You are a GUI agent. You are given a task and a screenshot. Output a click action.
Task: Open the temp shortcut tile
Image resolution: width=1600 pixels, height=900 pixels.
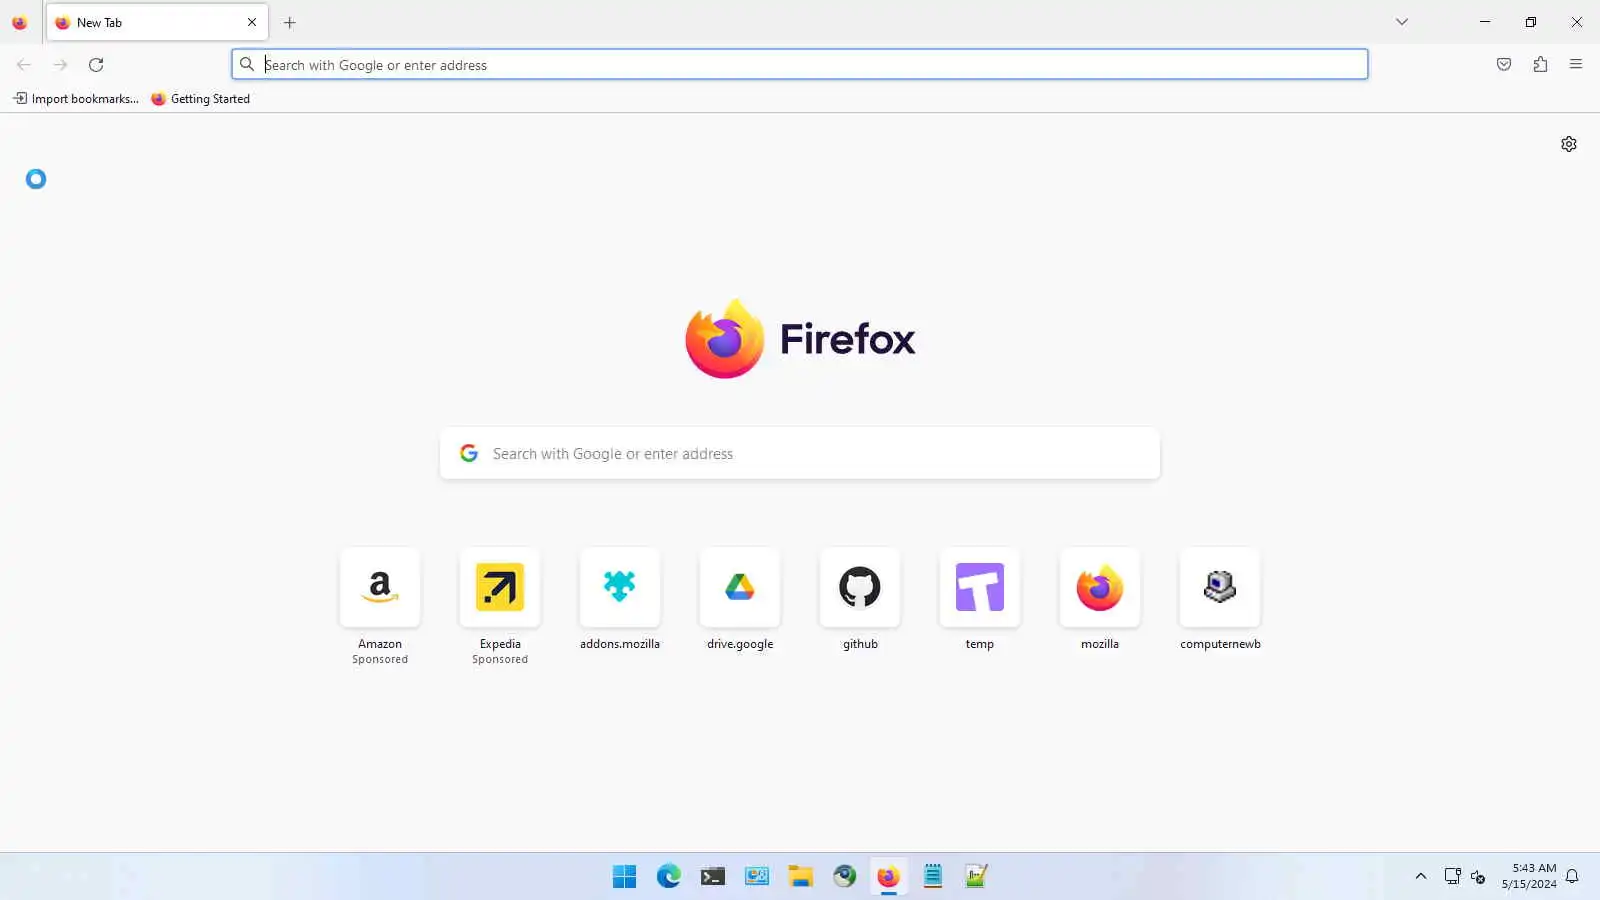980,587
